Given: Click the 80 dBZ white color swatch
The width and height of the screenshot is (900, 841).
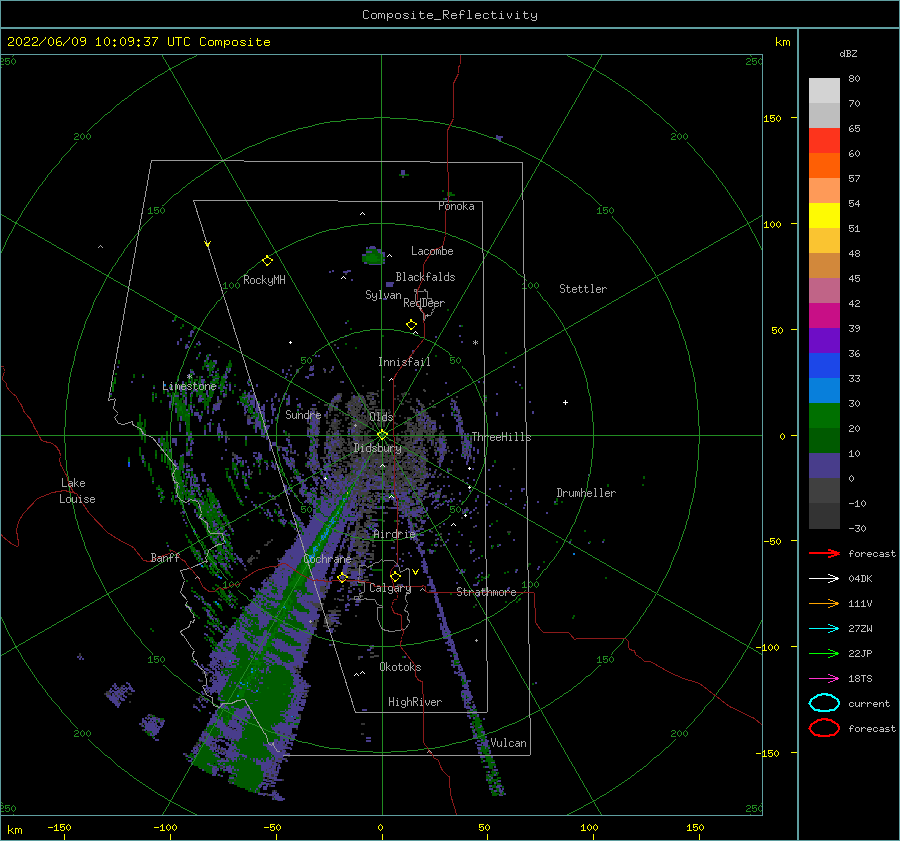Looking at the screenshot, I should (824, 90).
